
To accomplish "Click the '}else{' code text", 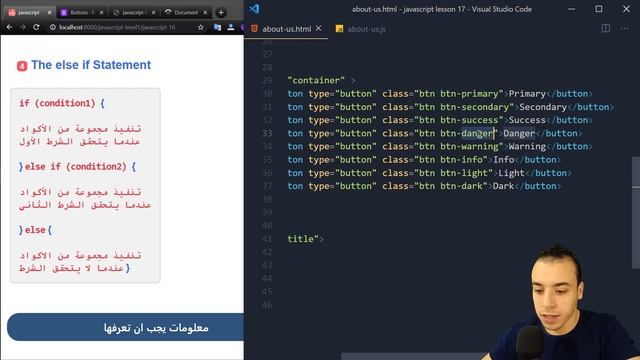I will (35, 230).
